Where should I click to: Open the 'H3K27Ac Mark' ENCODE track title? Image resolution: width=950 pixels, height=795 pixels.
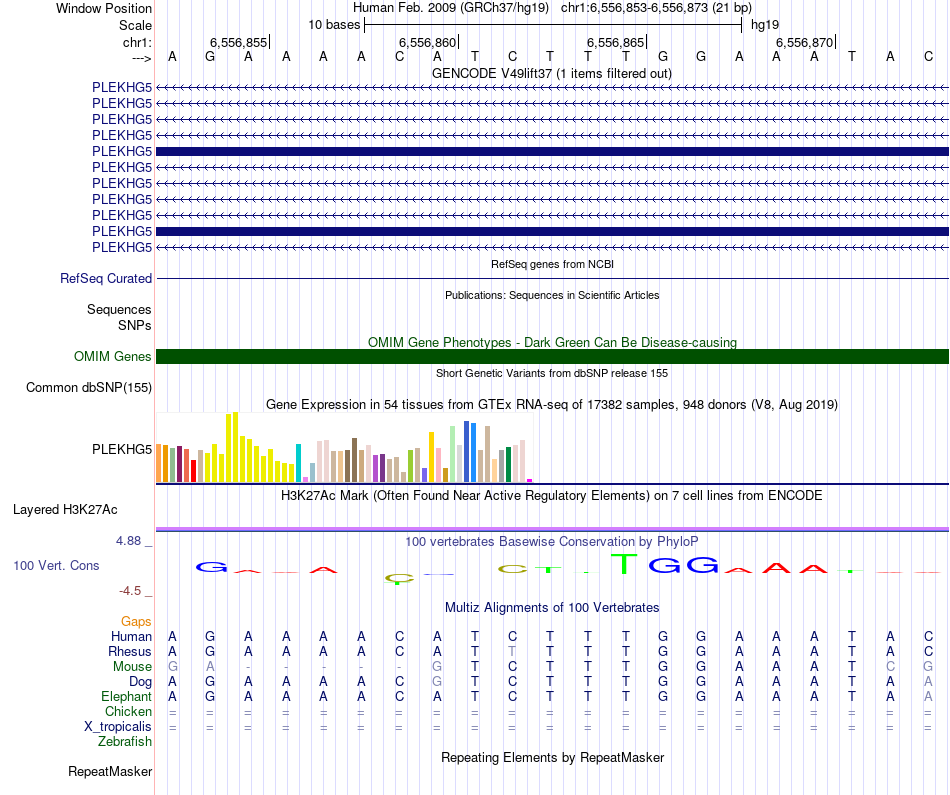pyautogui.click(x=552, y=496)
